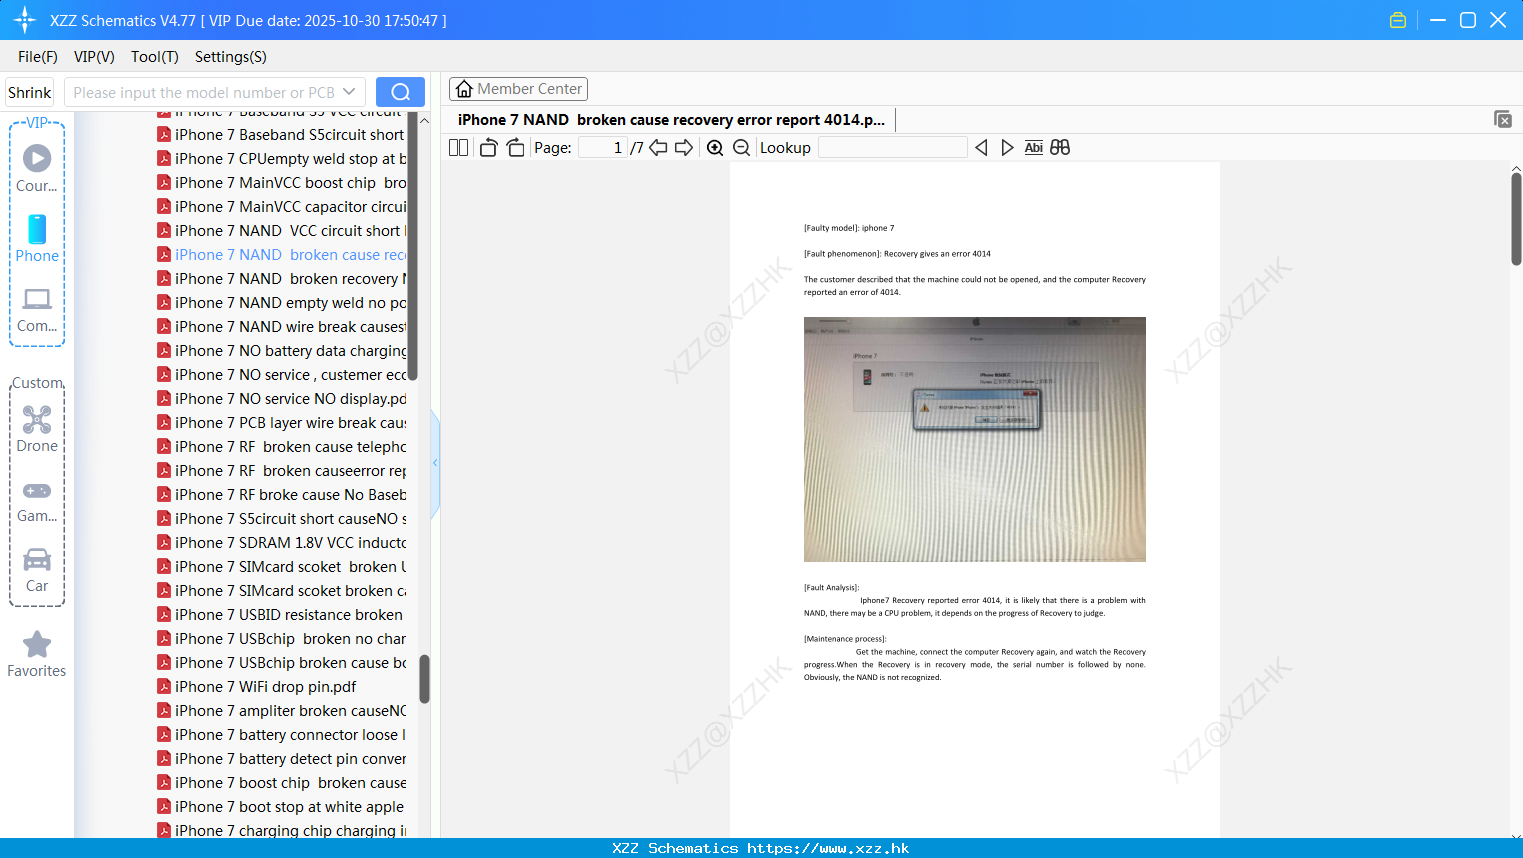Open iPhone 7 NO battery data charging file

point(282,351)
